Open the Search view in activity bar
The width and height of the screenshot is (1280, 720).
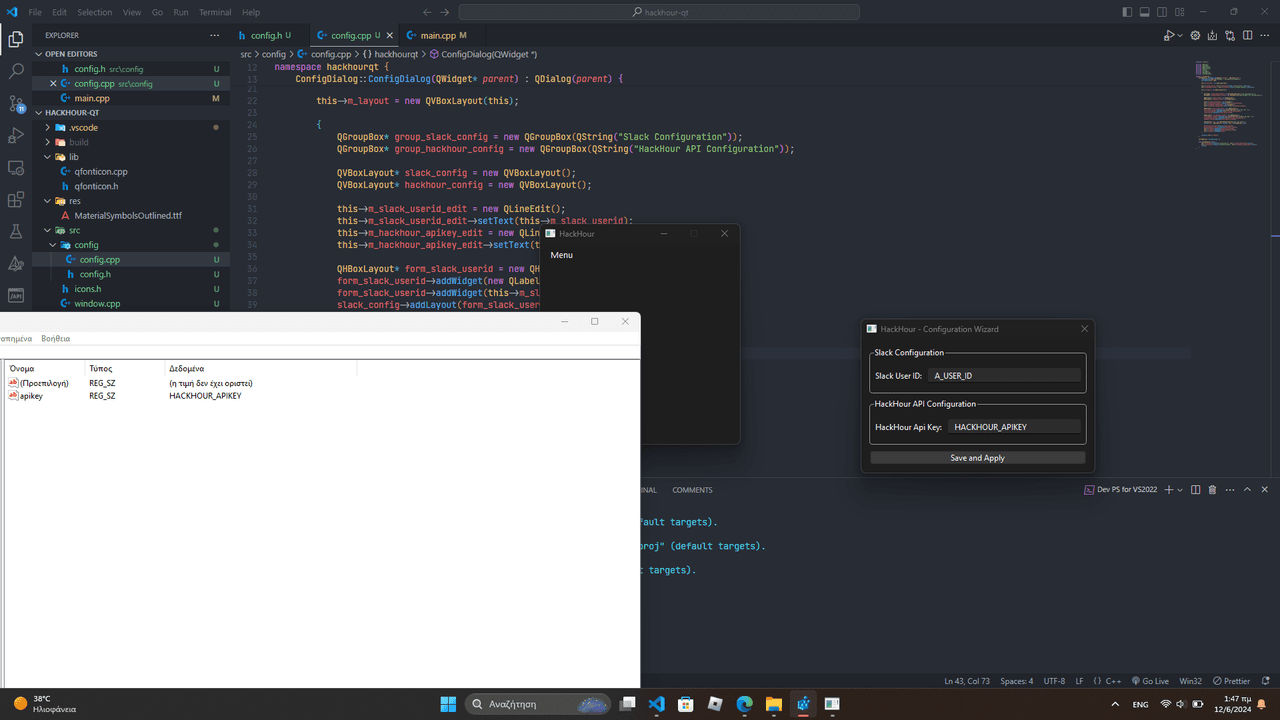[16, 72]
